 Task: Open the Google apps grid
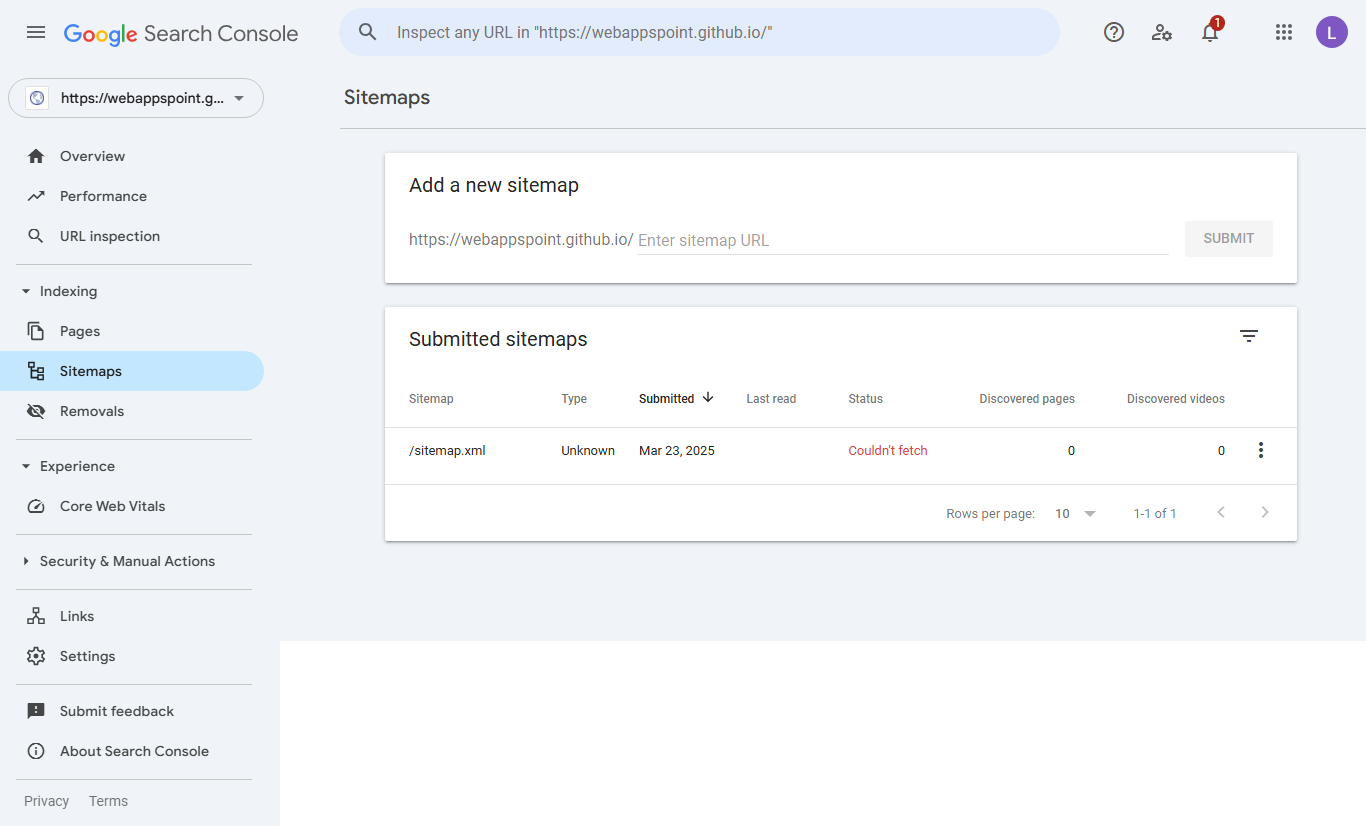tap(1284, 32)
